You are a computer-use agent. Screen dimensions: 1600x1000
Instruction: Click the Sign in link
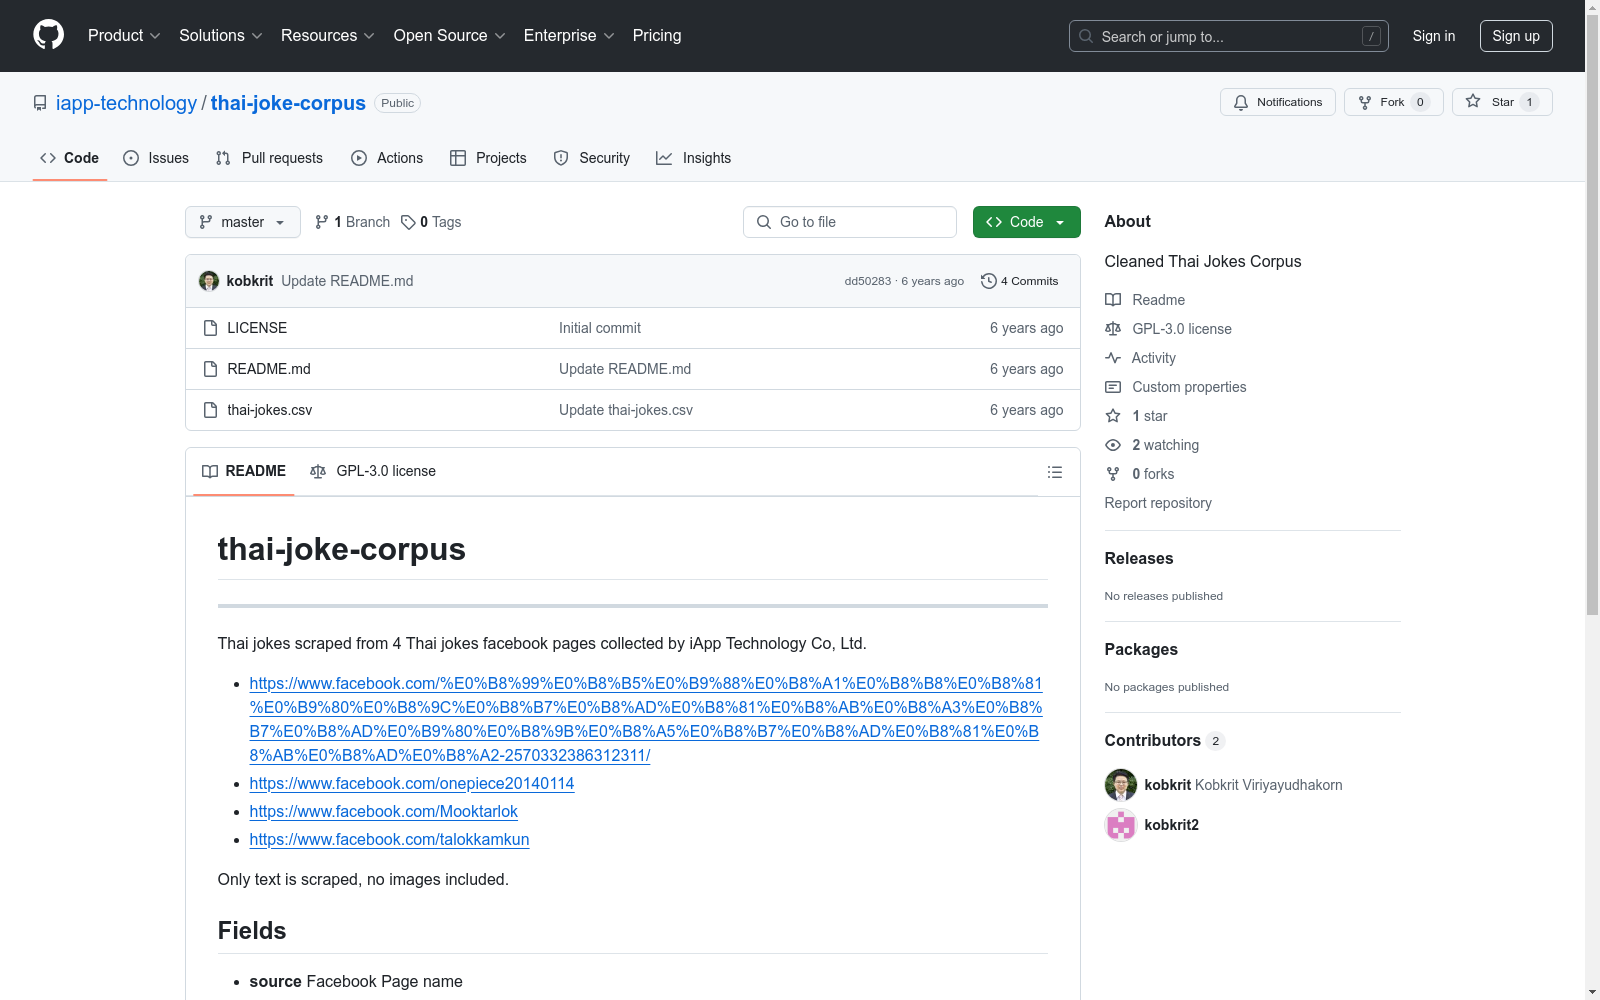(1434, 36)
